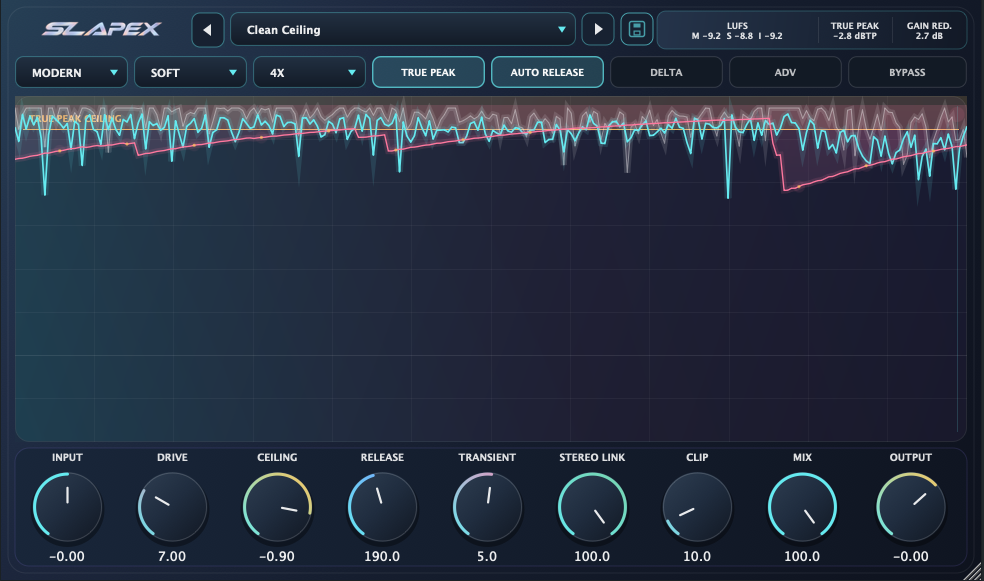984x581 pixels.
Task: Click the STEREO LINK value 100.0
Action: click(x=592, y=557)
